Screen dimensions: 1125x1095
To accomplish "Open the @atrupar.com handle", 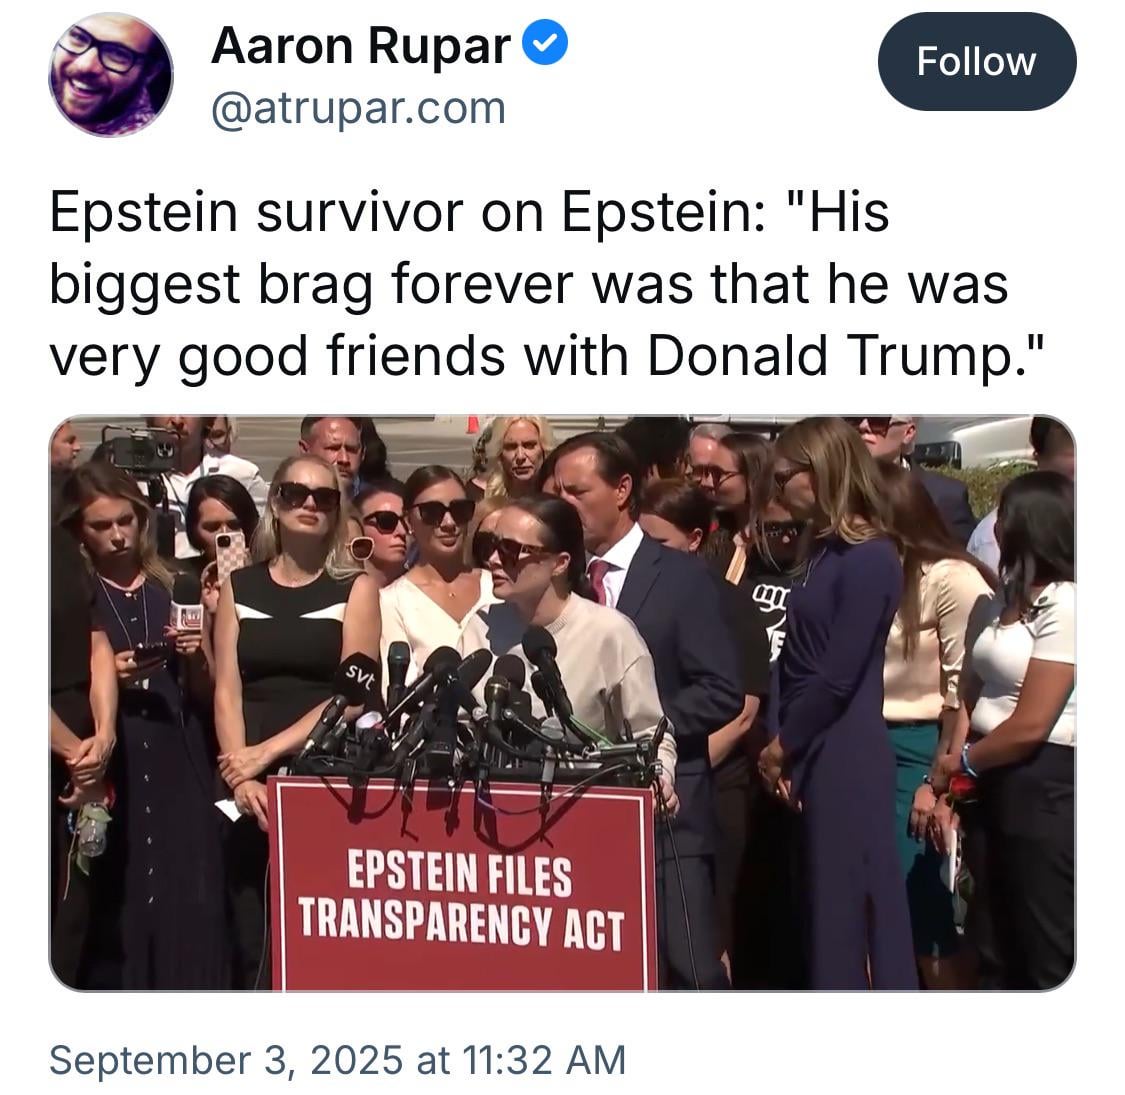I will (359, 109).
